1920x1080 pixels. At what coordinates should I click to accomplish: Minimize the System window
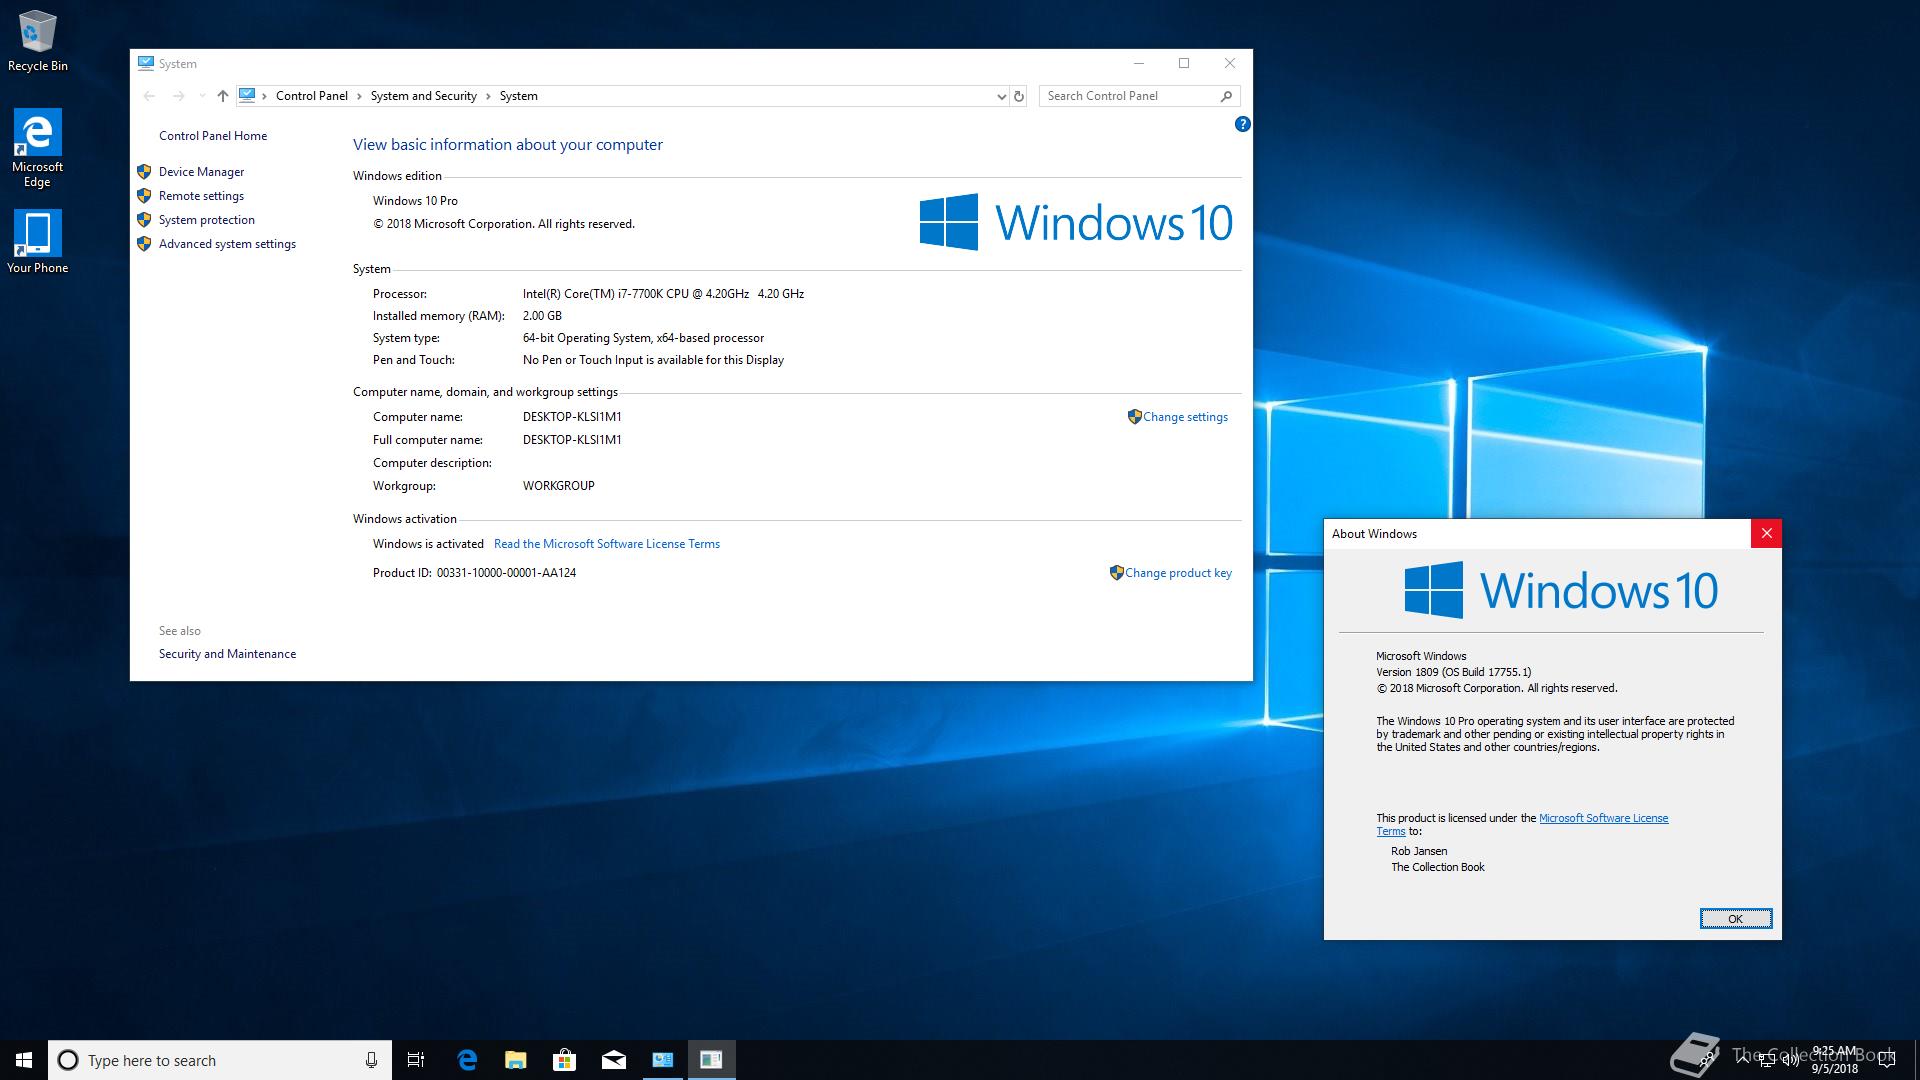(x=1138, y=63)
